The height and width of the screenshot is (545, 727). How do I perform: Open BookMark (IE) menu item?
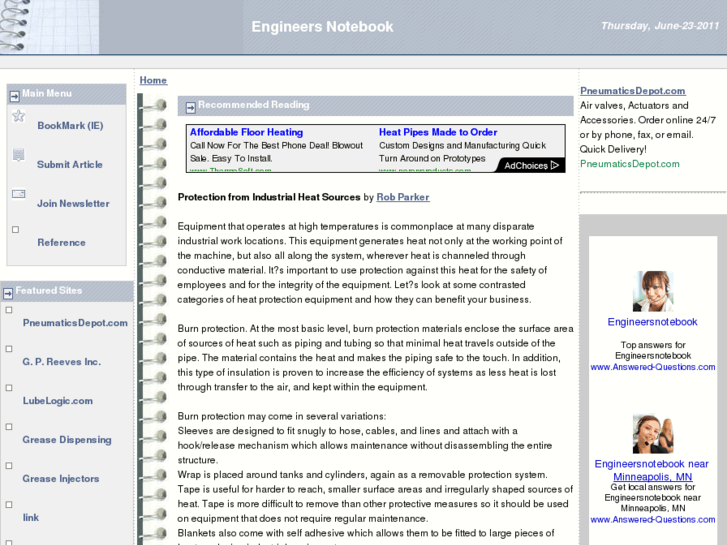tap(70, 126)
